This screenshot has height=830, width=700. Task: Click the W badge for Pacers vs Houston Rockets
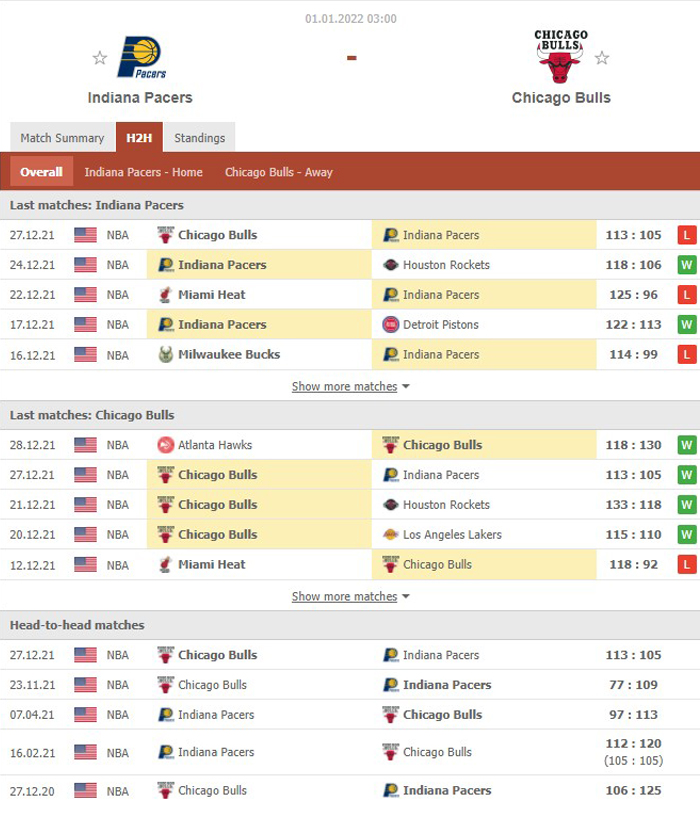[687, 265]
